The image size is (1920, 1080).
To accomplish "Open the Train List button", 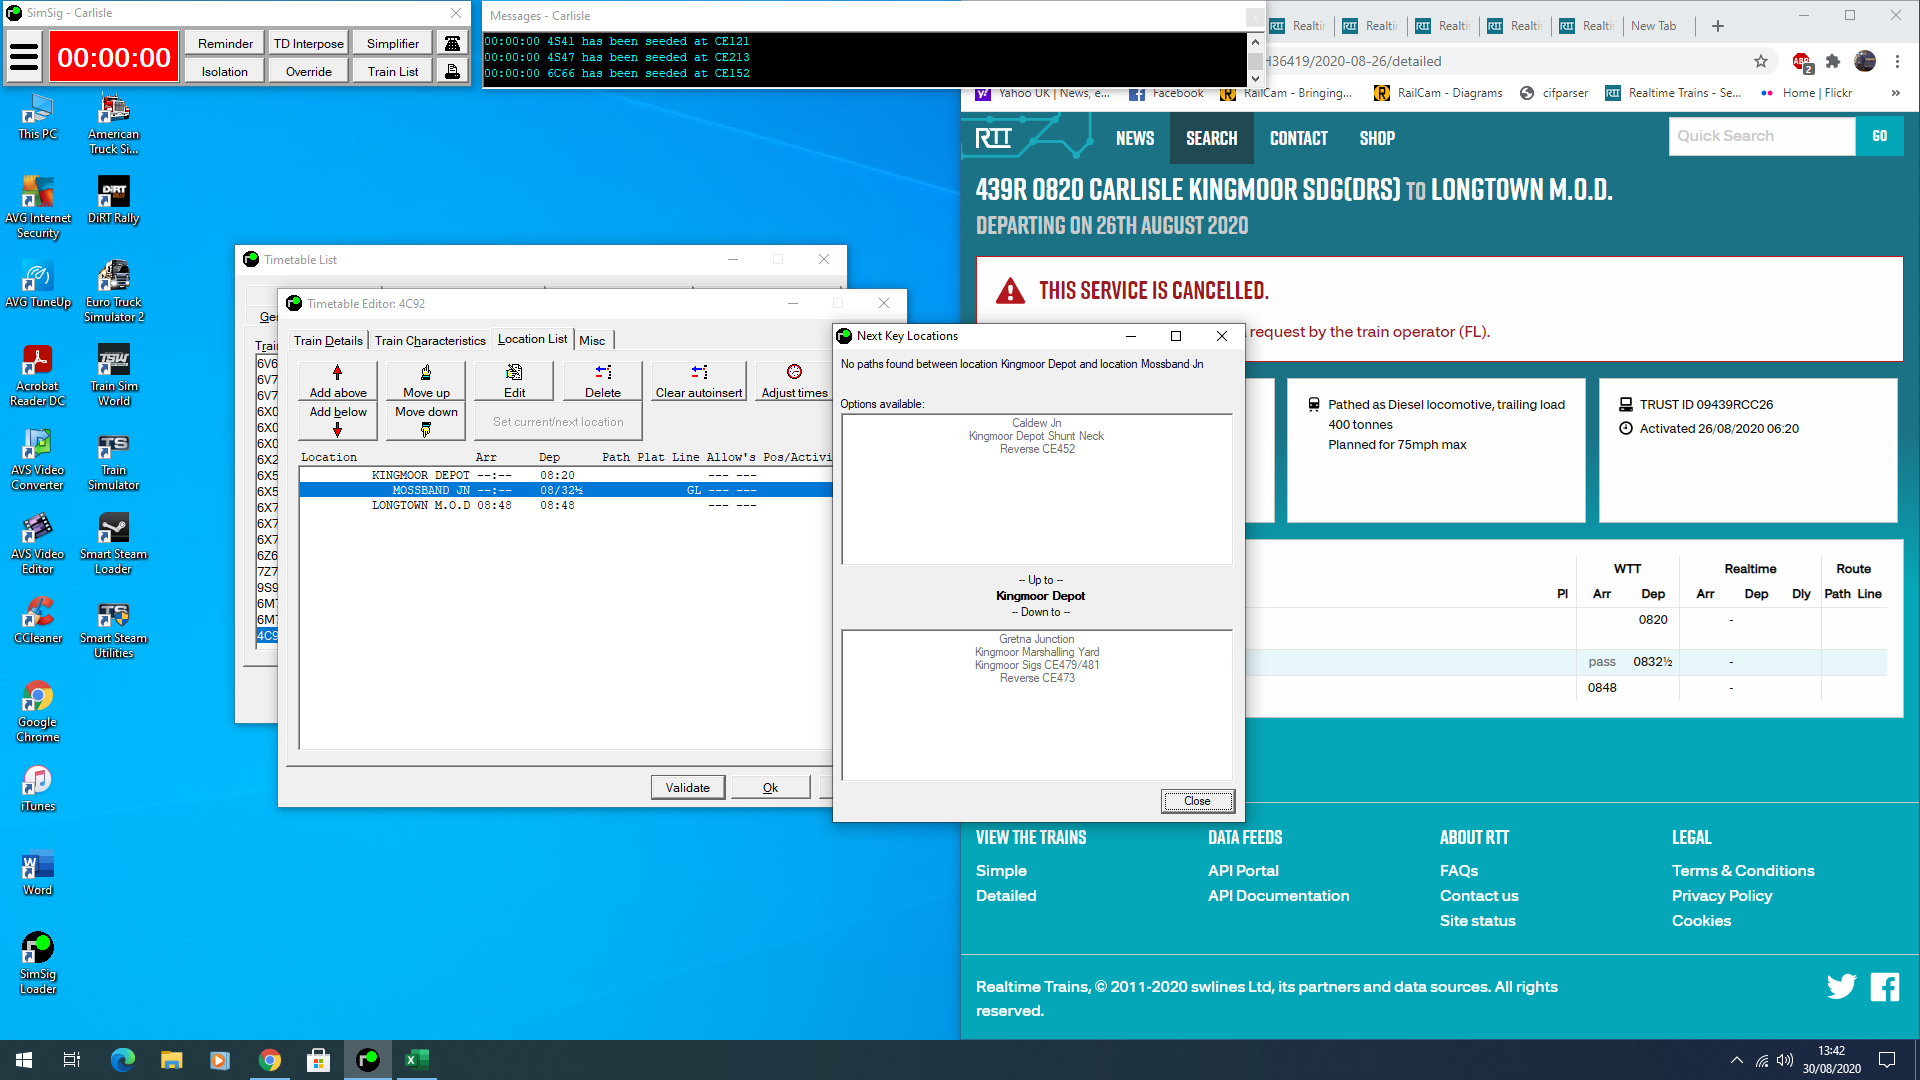I will [x=393, y=71].
